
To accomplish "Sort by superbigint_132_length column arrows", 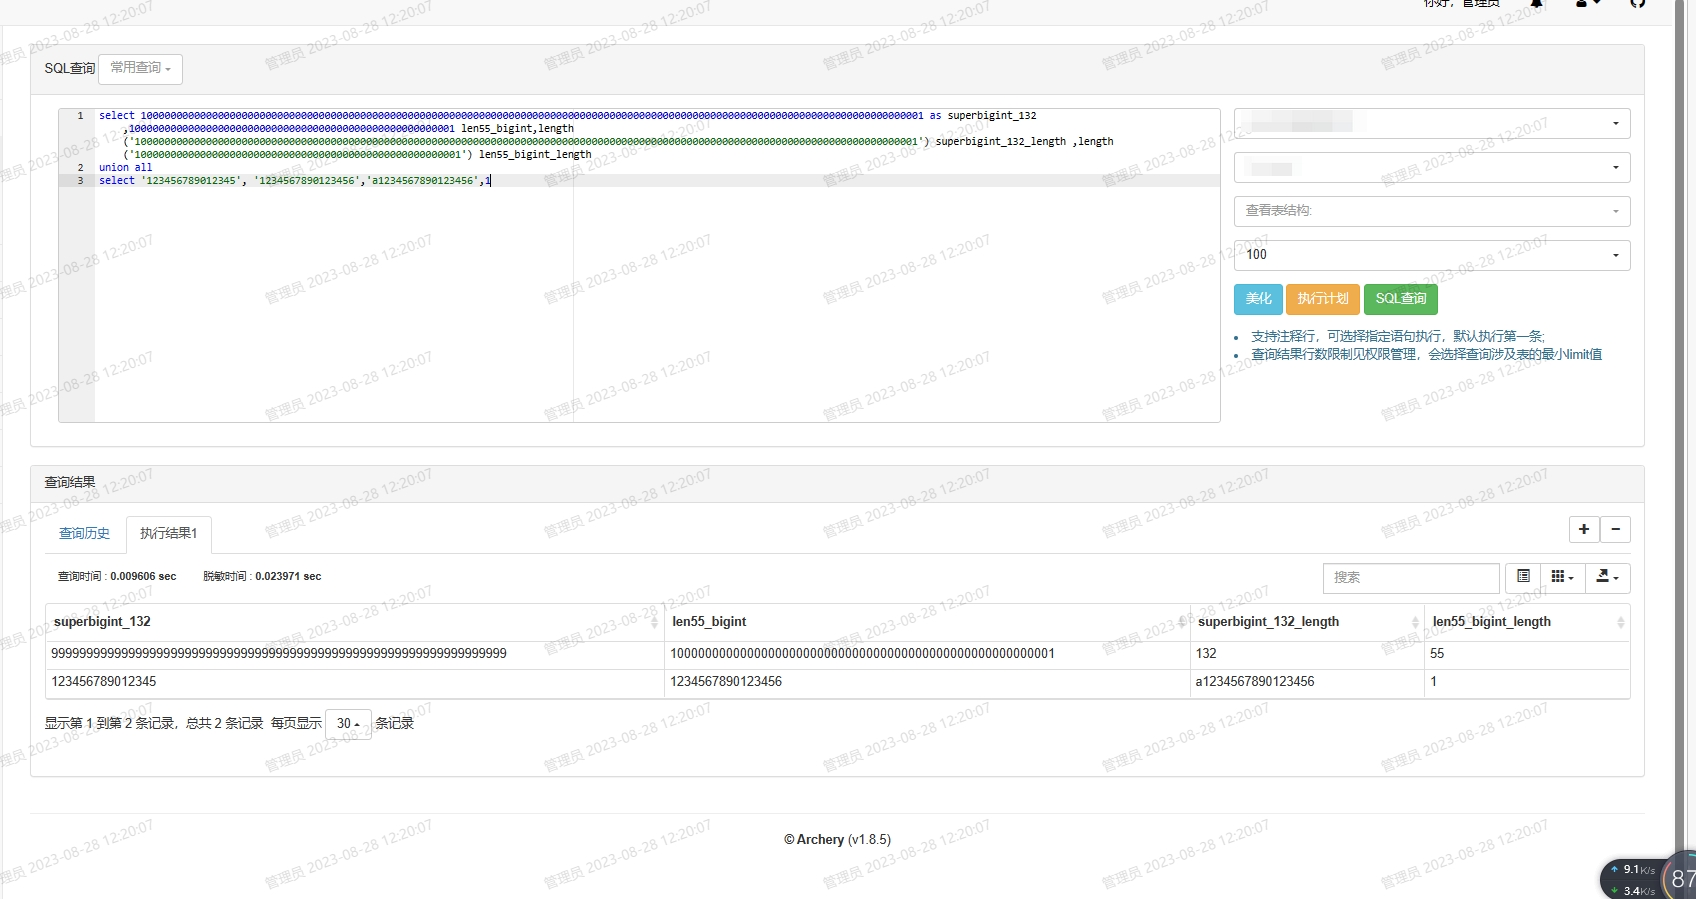I will 1415,622.
